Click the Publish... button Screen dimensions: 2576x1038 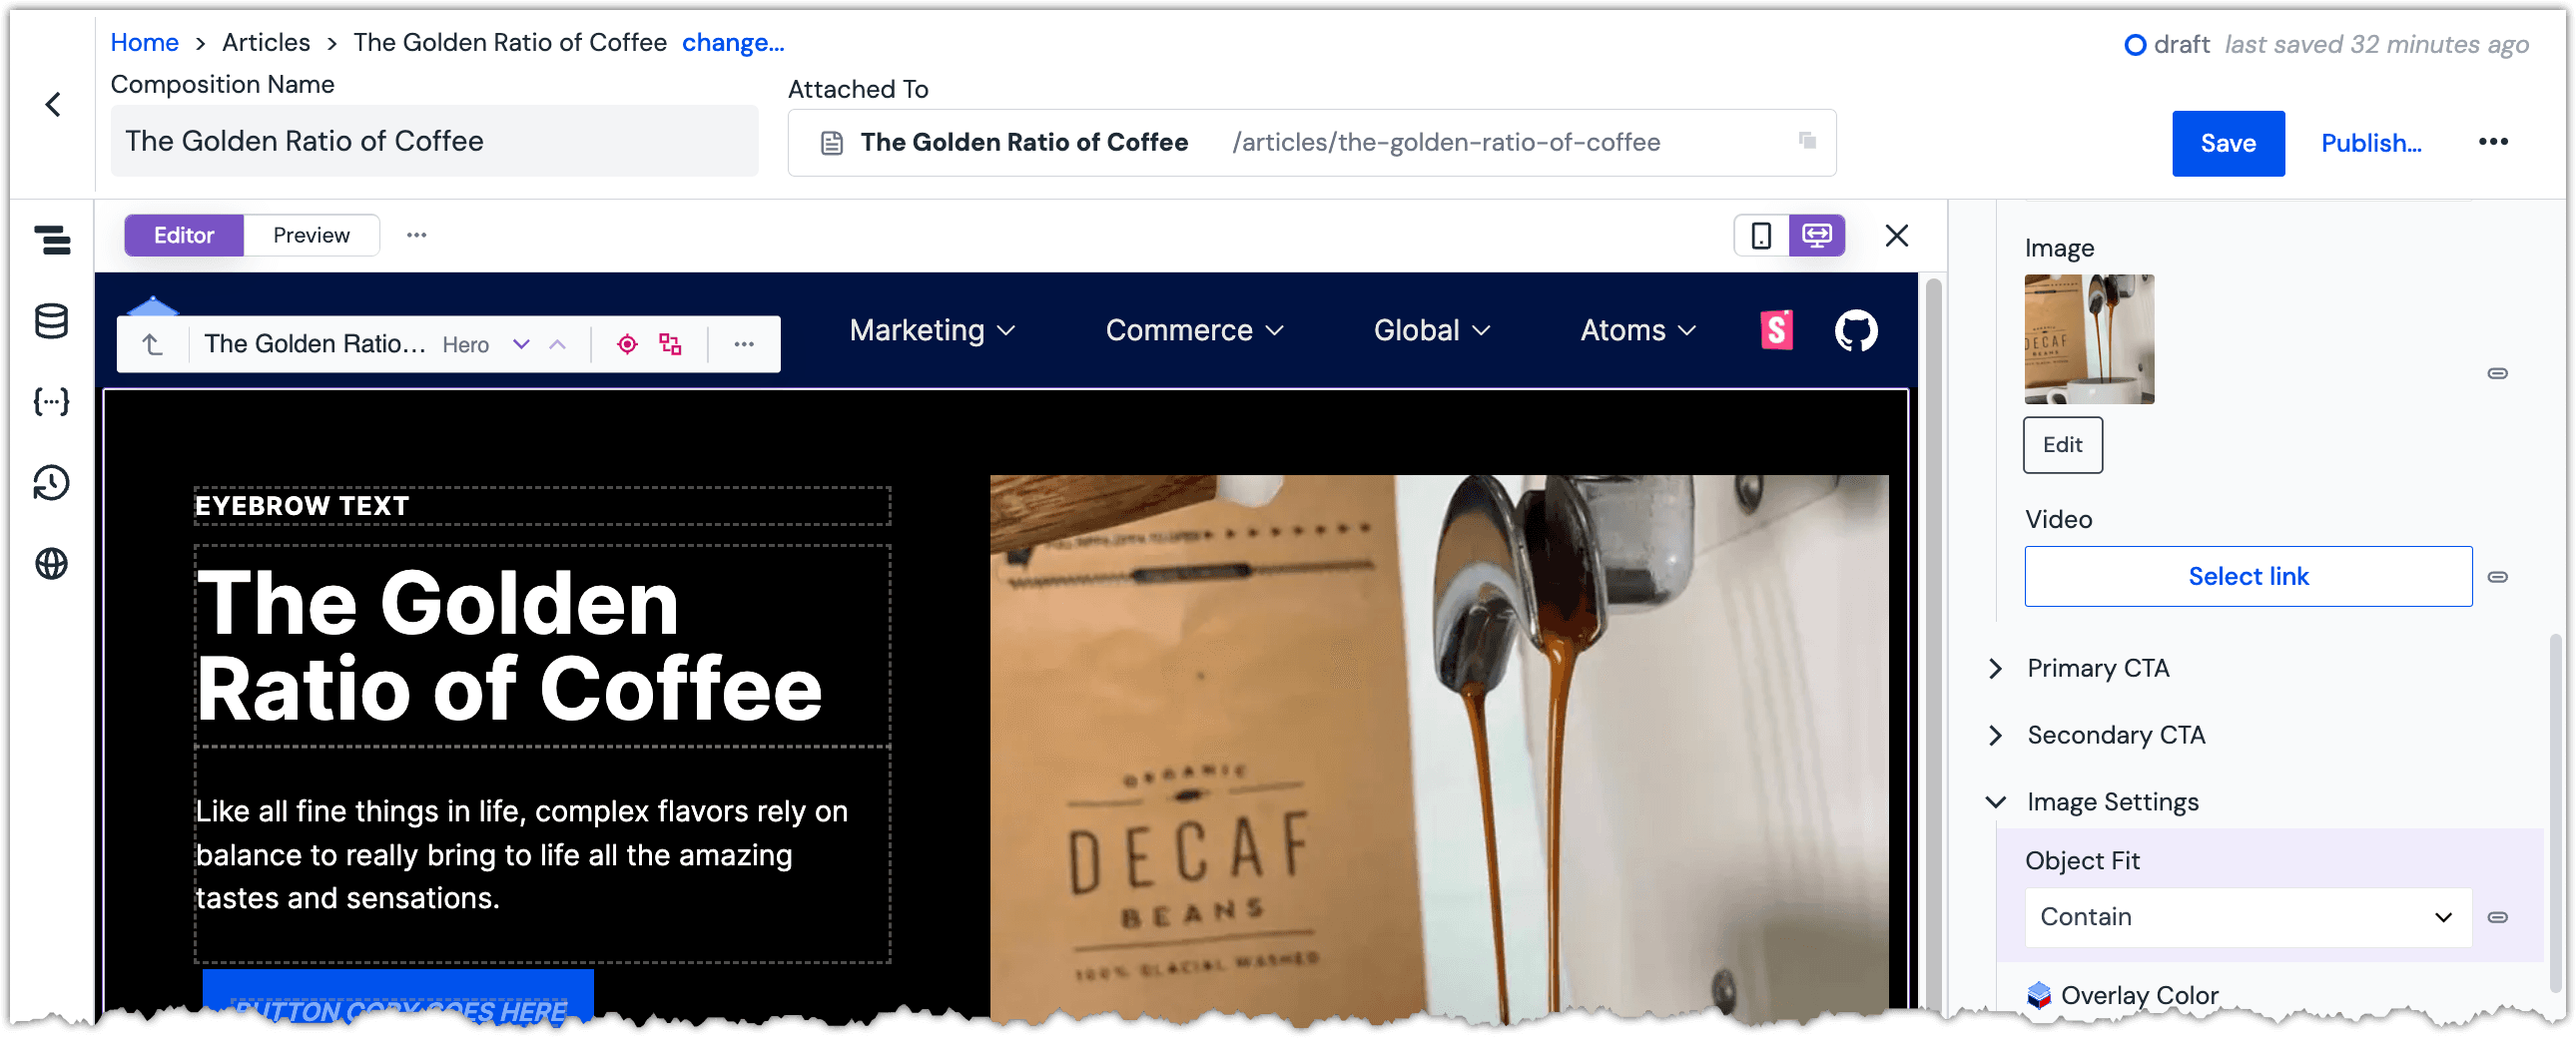pos(2371,143)
